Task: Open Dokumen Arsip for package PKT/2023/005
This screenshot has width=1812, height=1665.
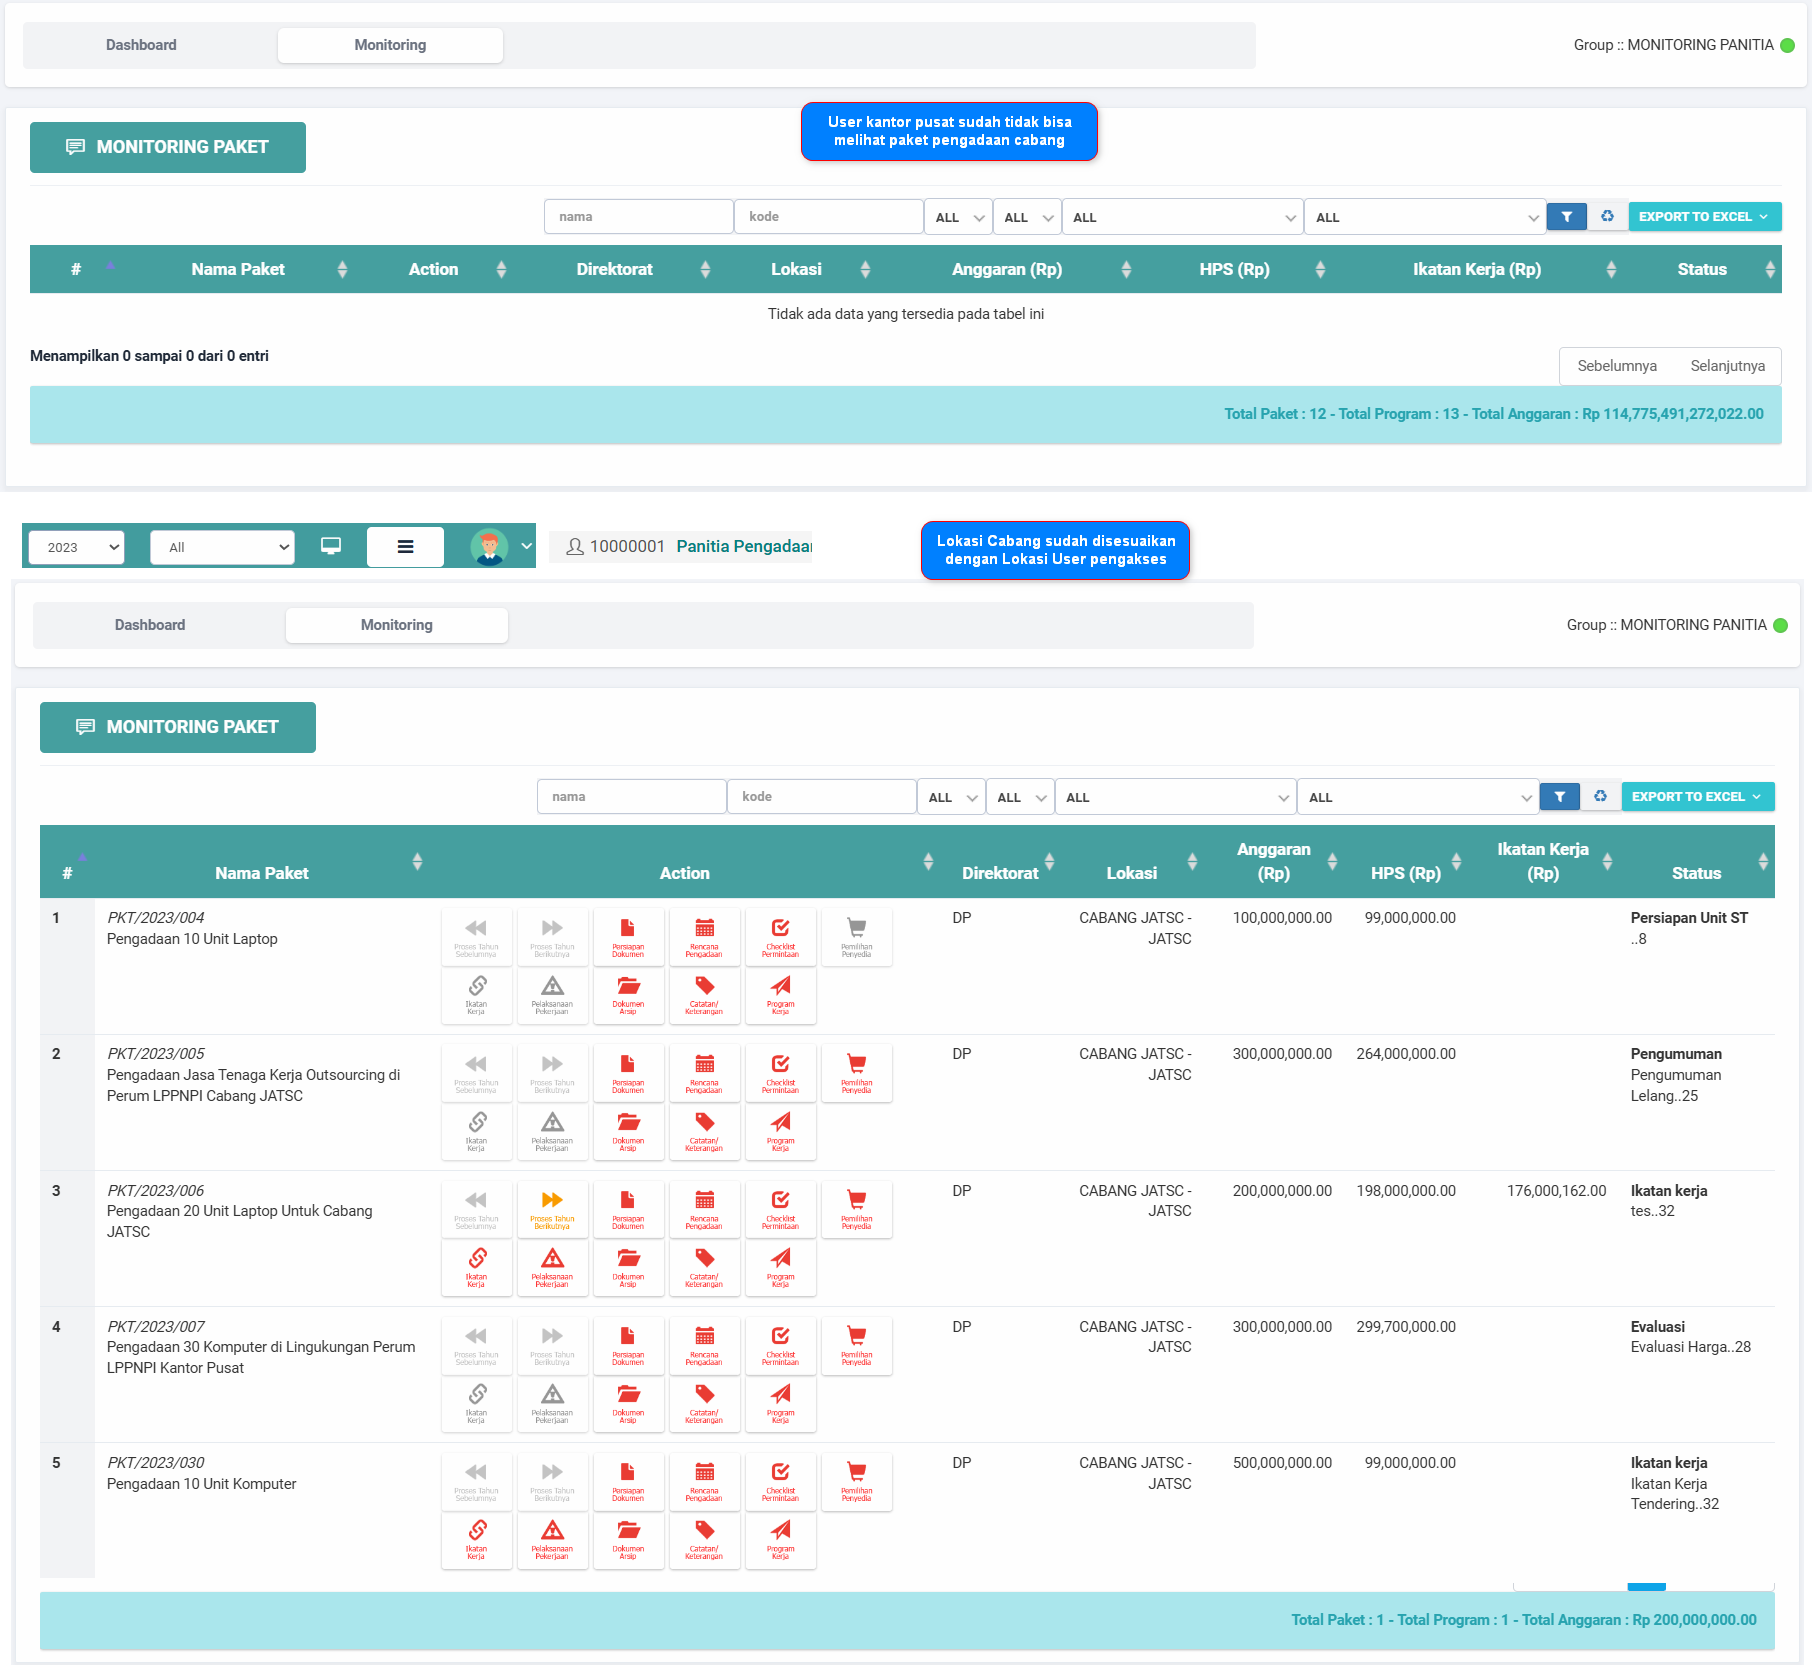Action: pyautogui.click(x=628, y=1131)
